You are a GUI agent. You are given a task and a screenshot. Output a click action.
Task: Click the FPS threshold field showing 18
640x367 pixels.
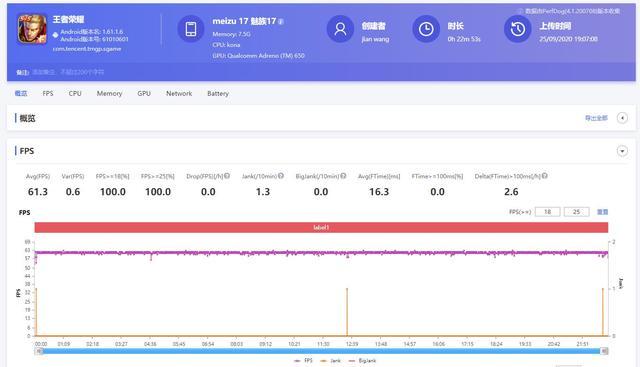coord(547,212)
